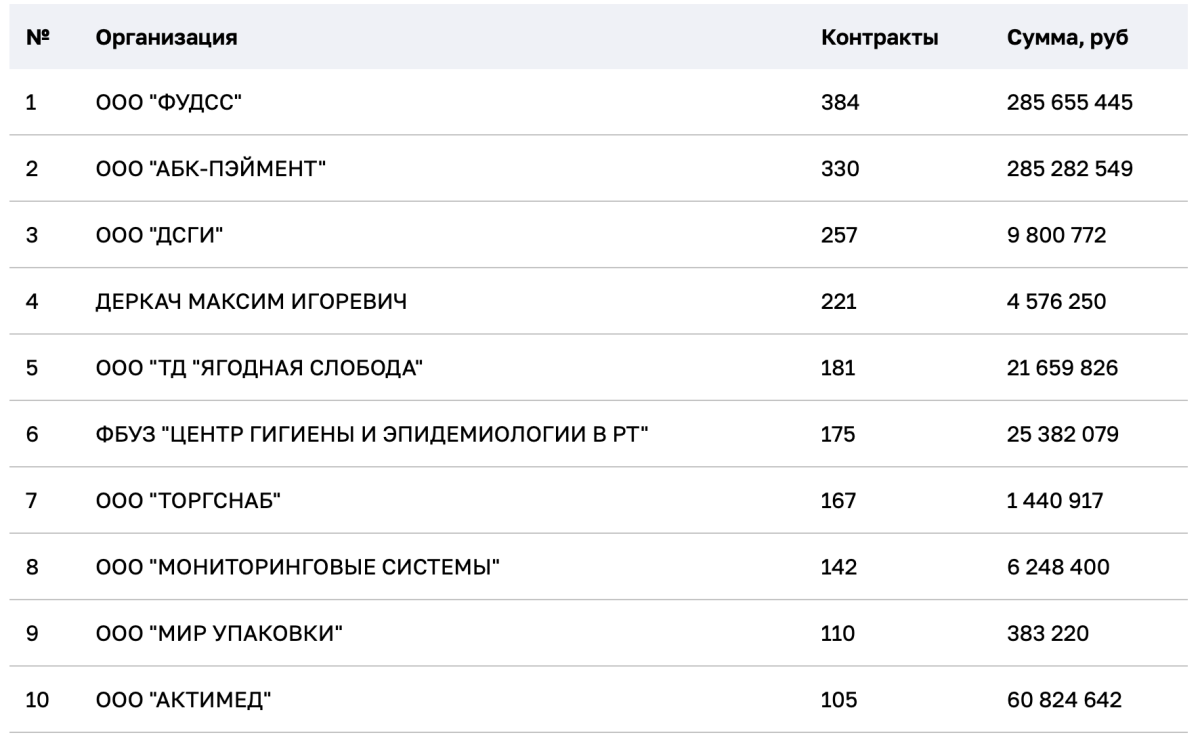Click the 384 contracts count cell
The height and width of the screenshot is (752, 1200).
pyautogui.click(x=840, y=102)
